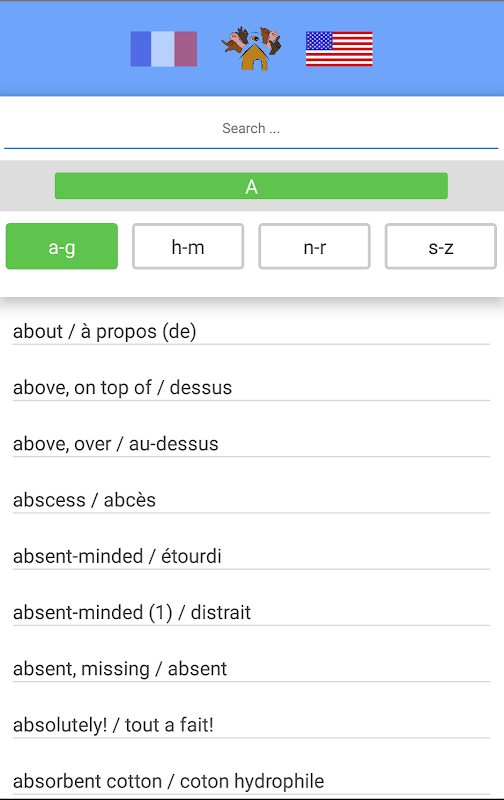Open entry abscess / abcès

point(251,501)
